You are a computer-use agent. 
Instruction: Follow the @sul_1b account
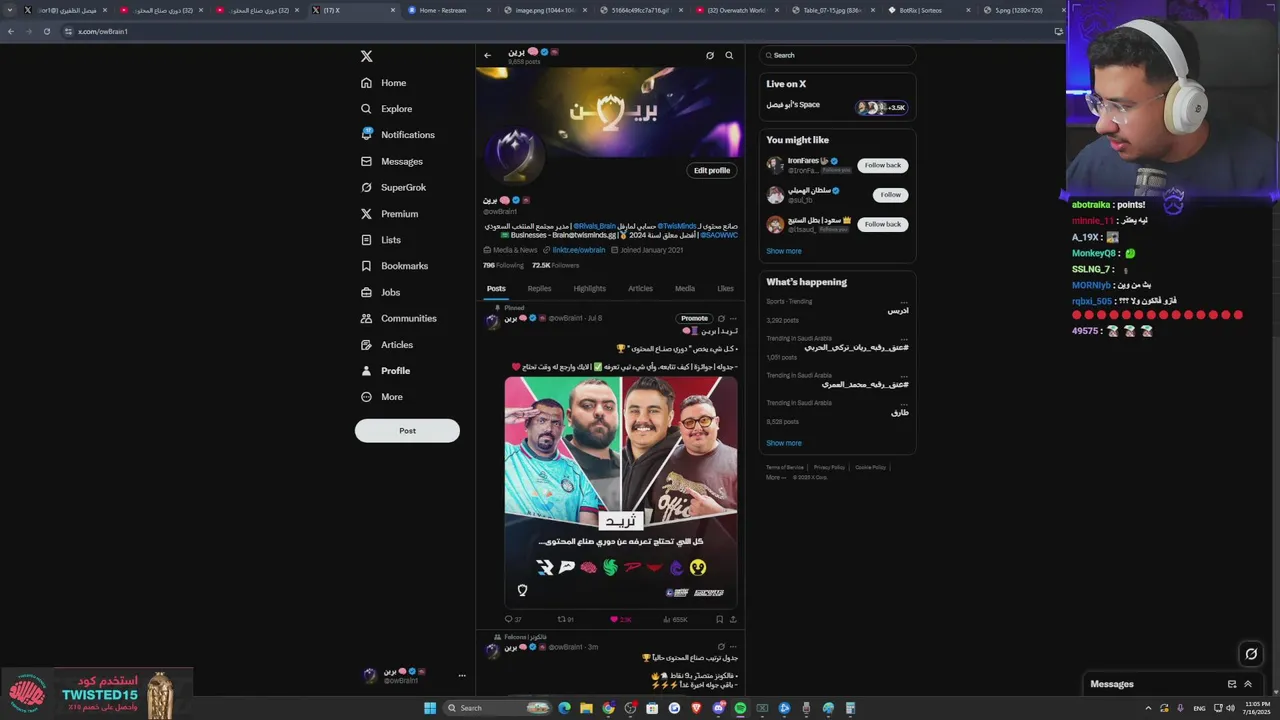[x=890, y=195]
